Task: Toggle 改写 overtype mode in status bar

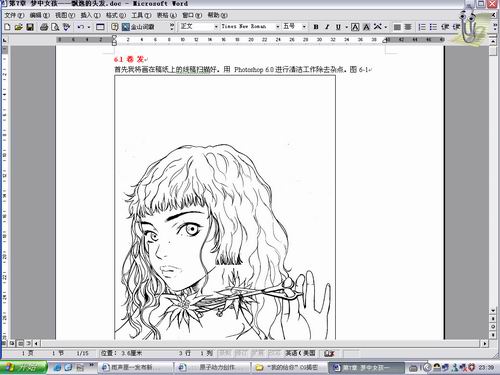Action: pos(275,353)
